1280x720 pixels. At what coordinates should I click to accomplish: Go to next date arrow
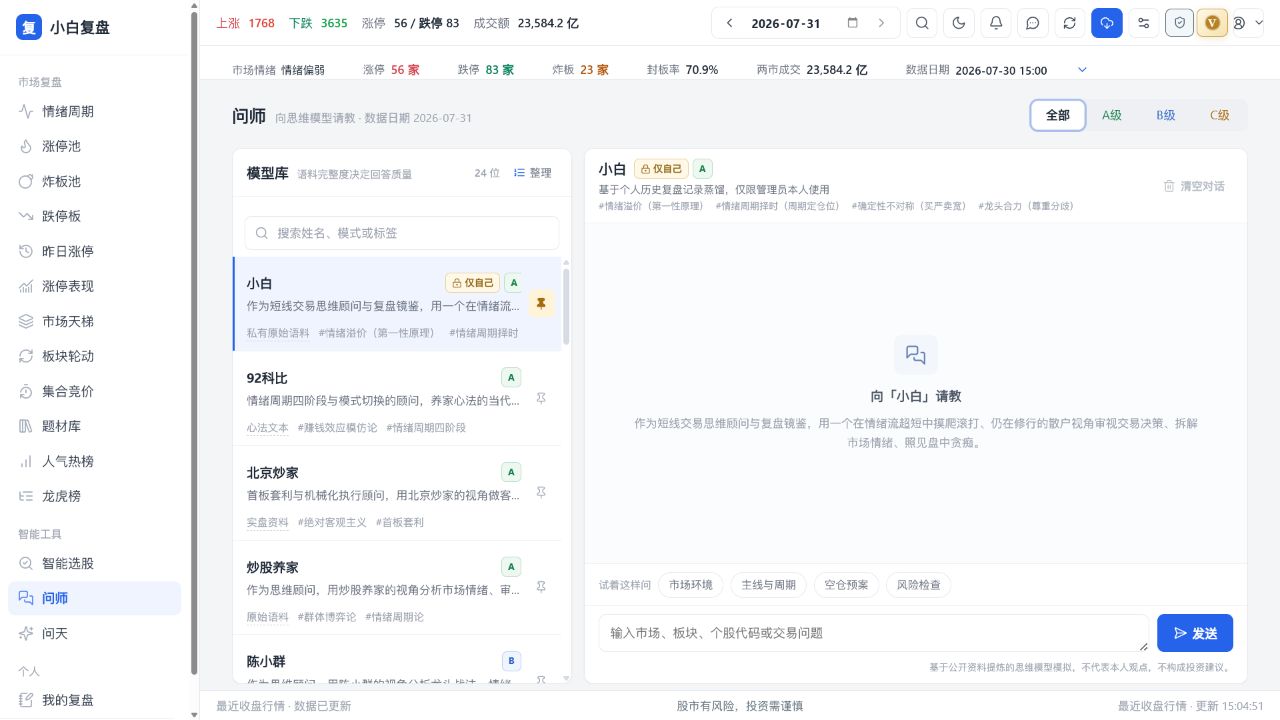click(881, 23)
